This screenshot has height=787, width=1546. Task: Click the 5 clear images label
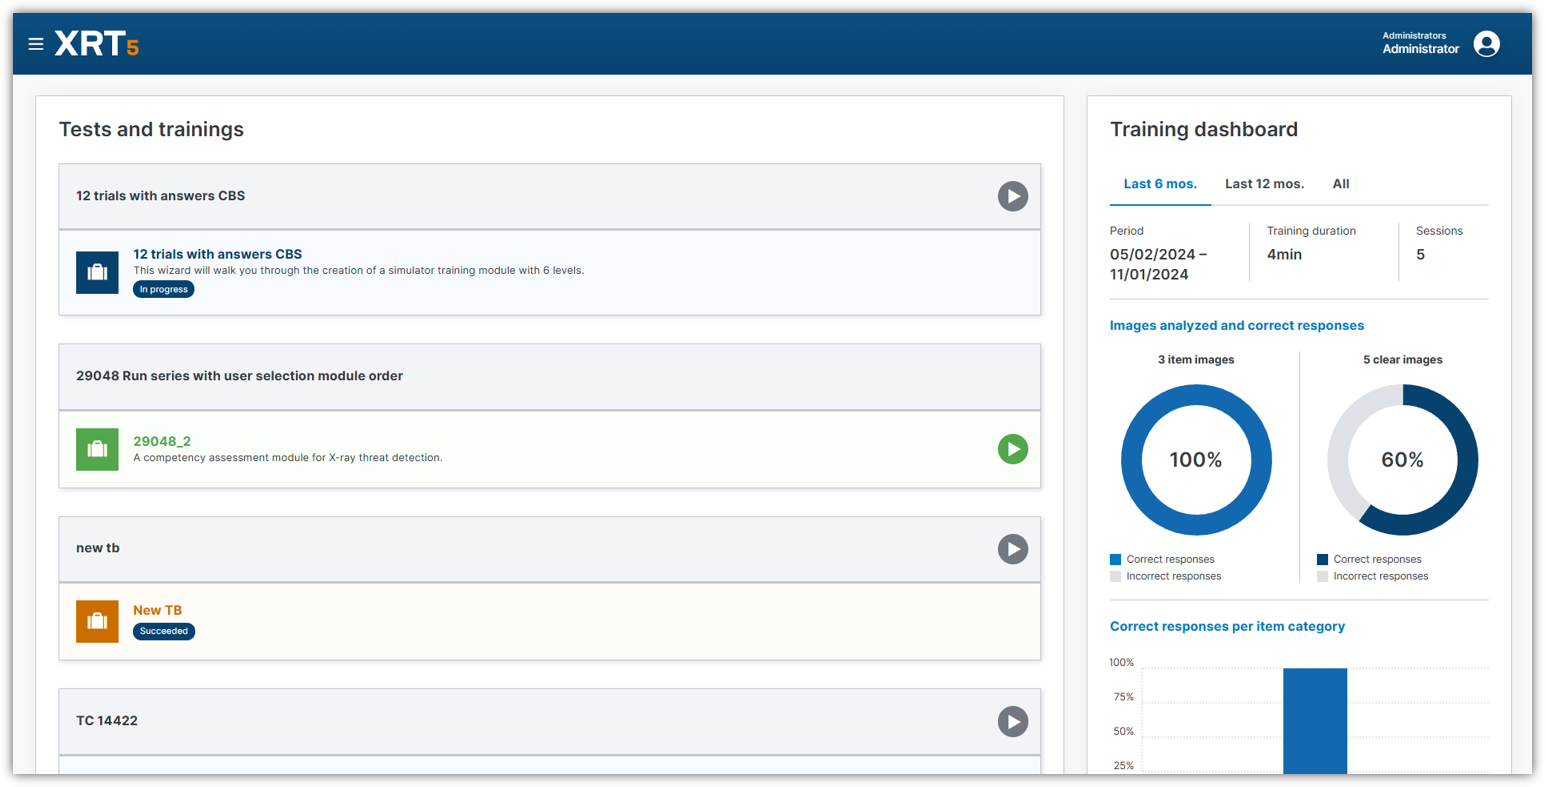1403,359
